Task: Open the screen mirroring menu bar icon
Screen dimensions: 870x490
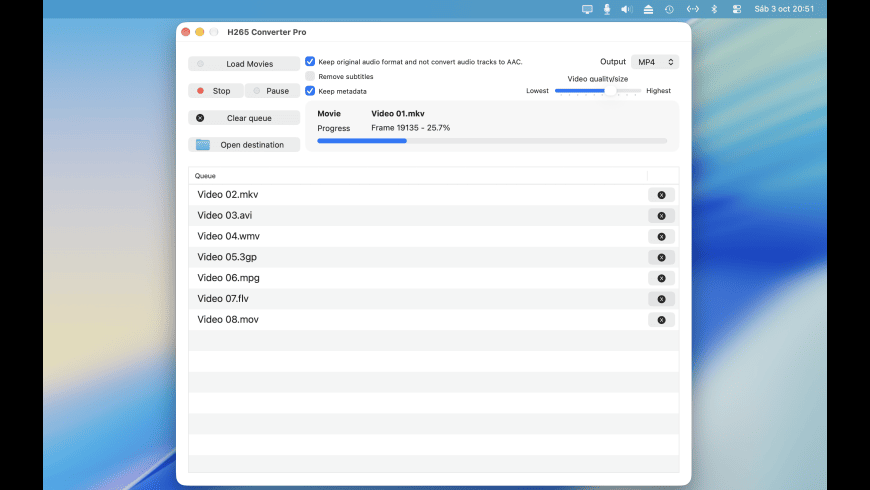Action: coord(587,9)
